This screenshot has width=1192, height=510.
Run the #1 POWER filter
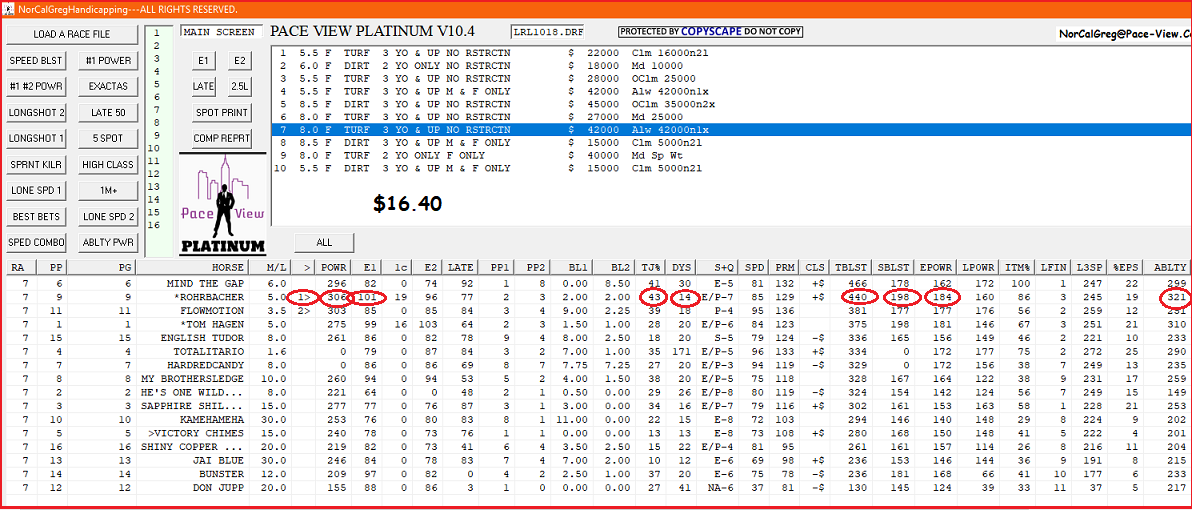[108, 61]
